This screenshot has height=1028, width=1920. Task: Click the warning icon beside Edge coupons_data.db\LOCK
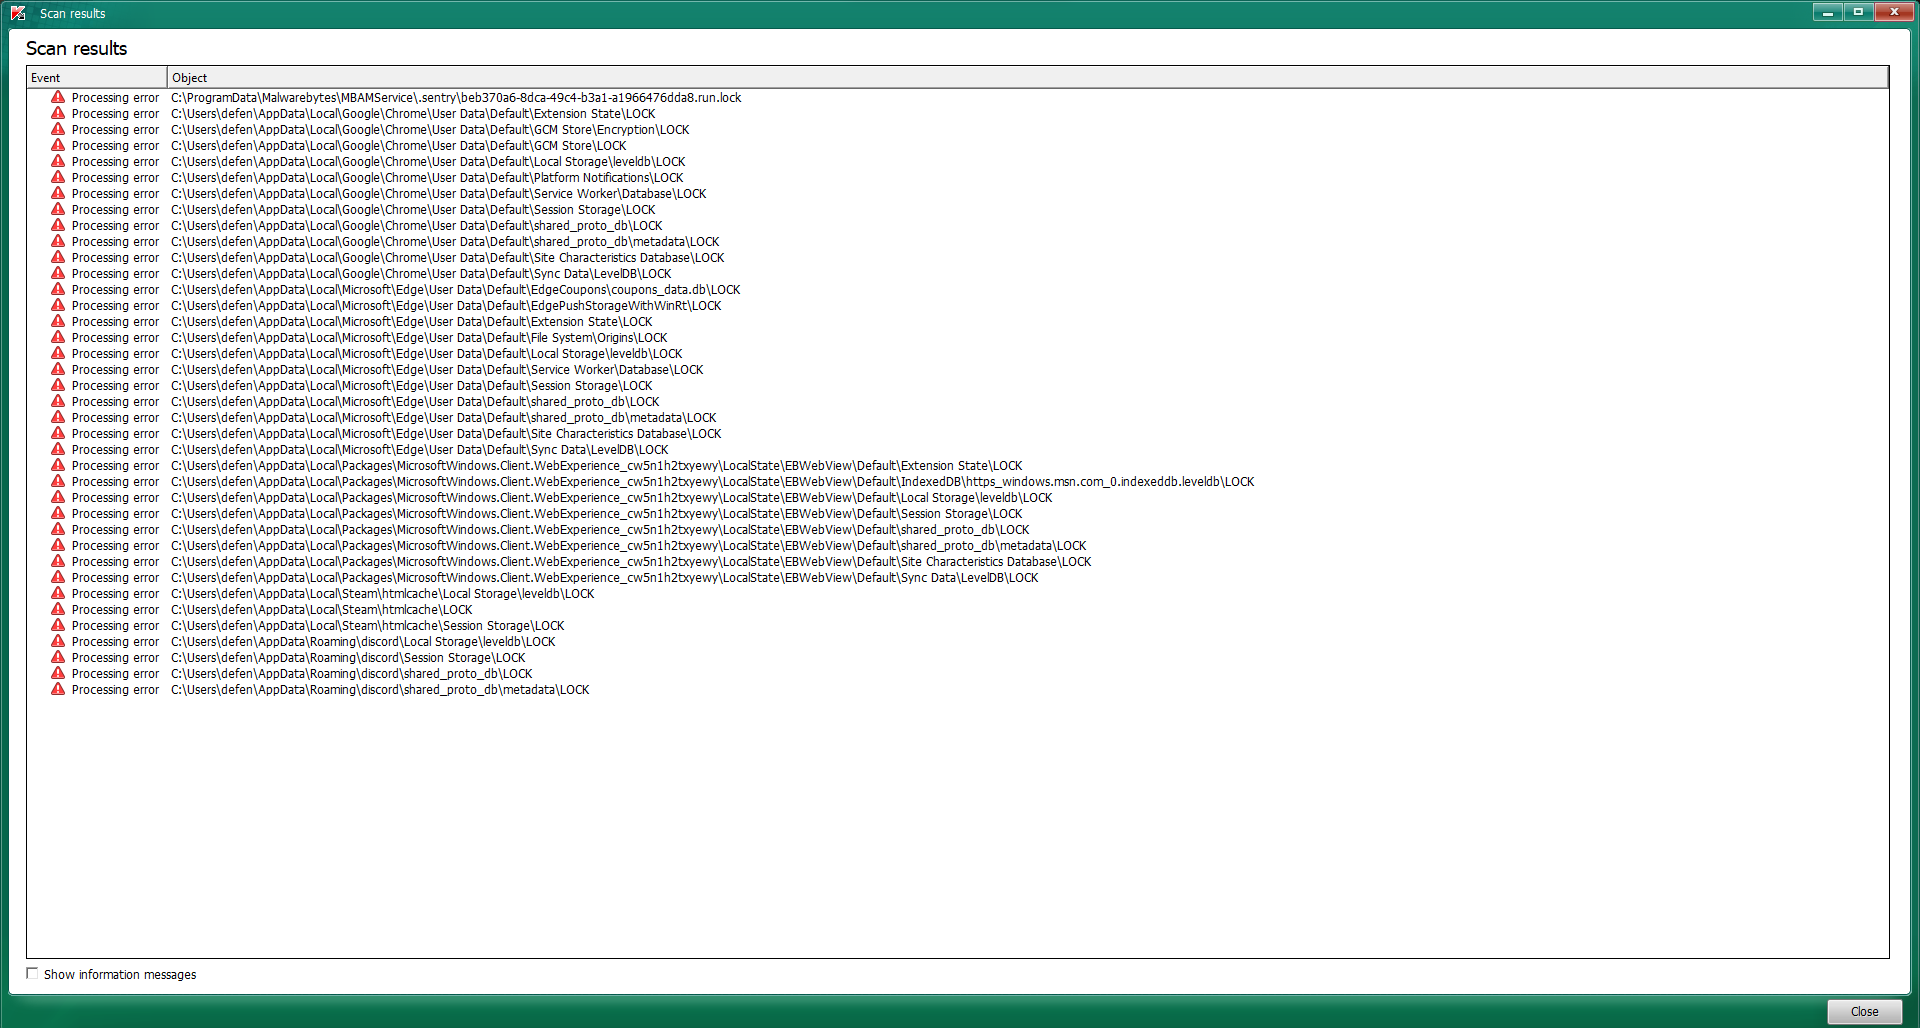[58, 289]
